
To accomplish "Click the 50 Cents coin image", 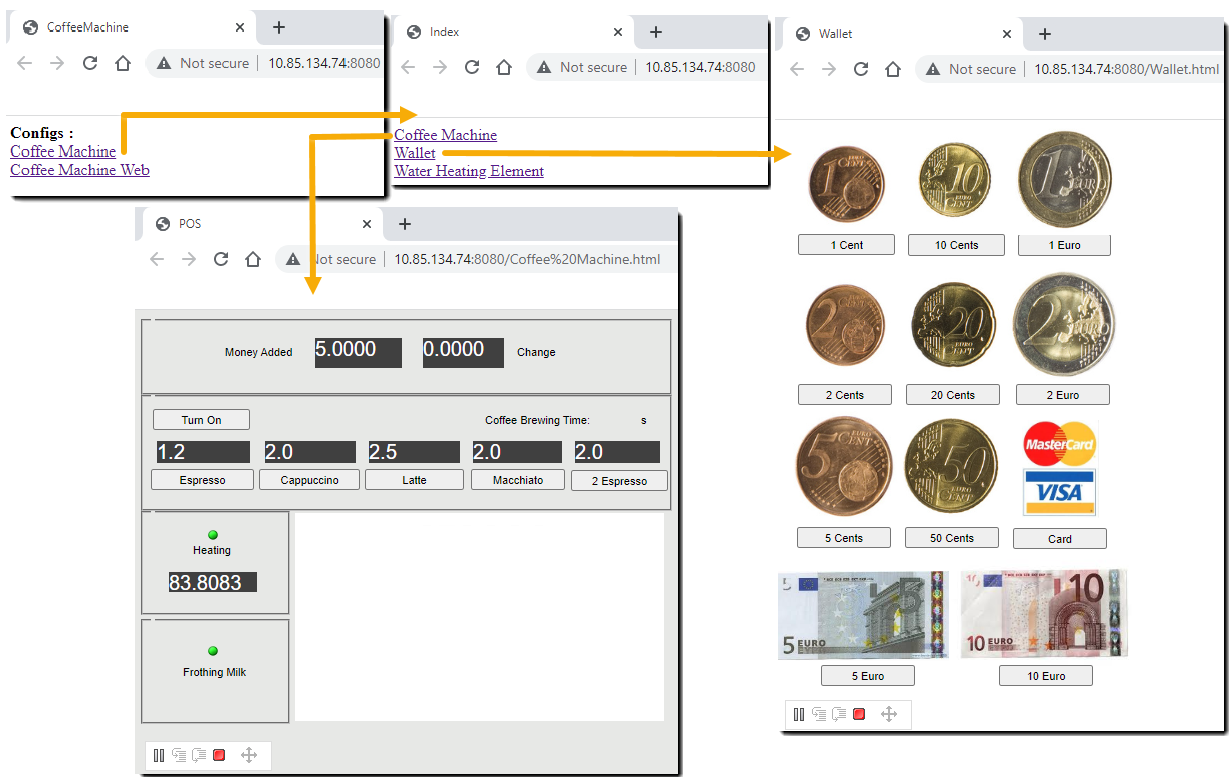I will click(951, 466).
